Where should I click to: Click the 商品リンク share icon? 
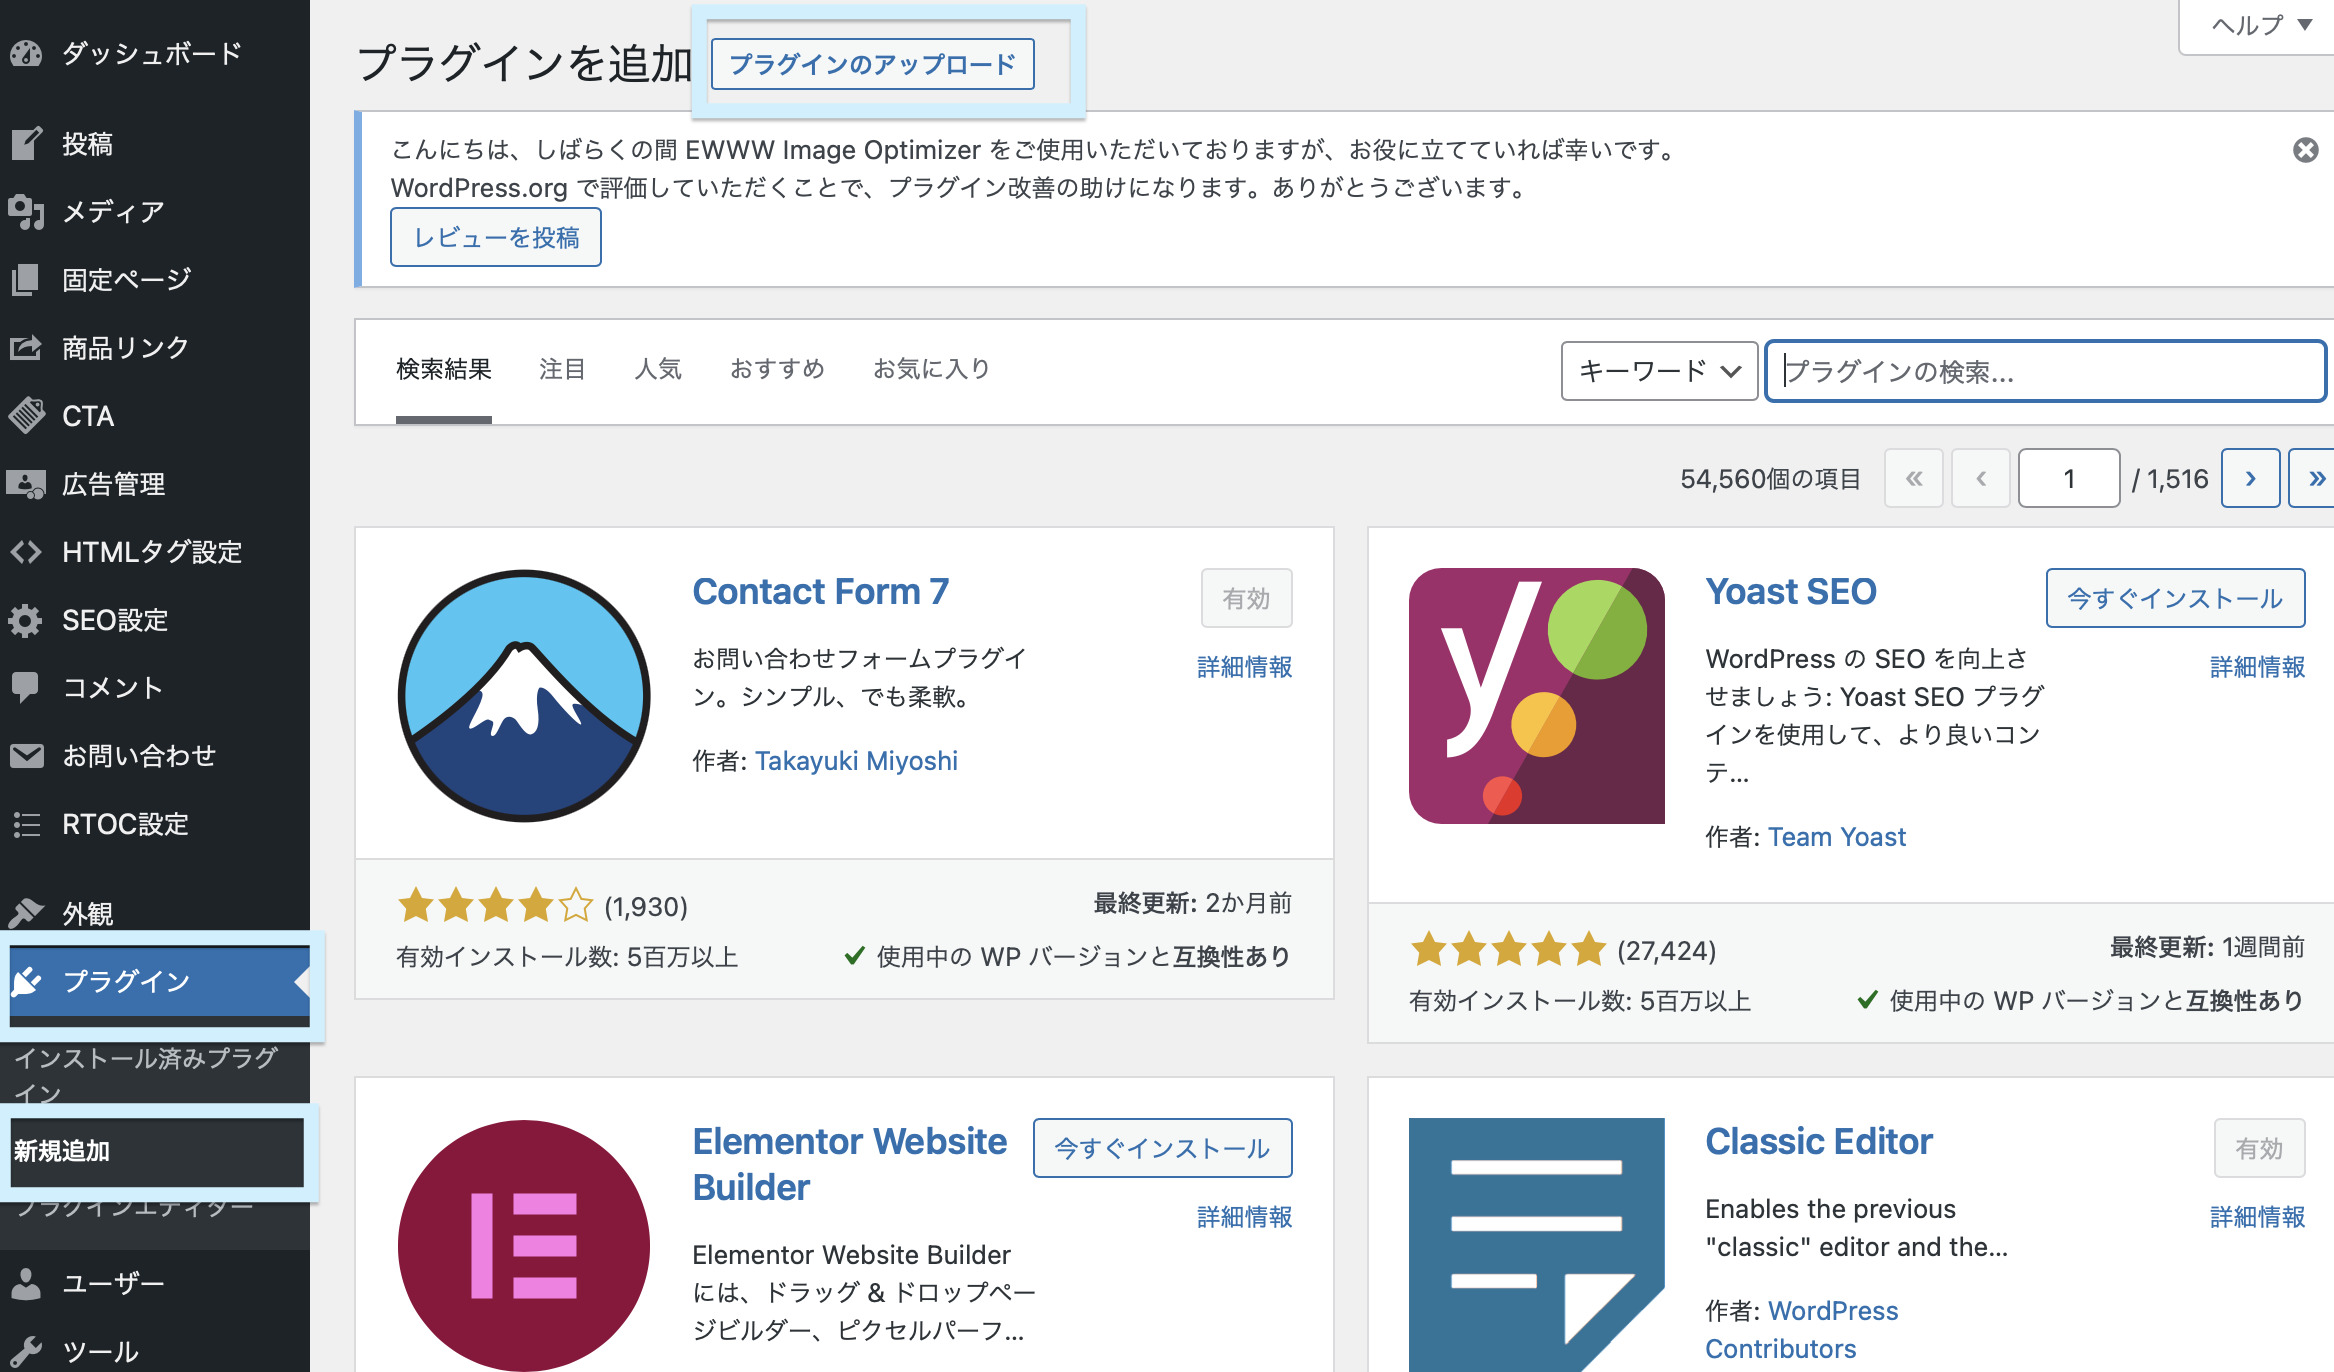(26, 347)
